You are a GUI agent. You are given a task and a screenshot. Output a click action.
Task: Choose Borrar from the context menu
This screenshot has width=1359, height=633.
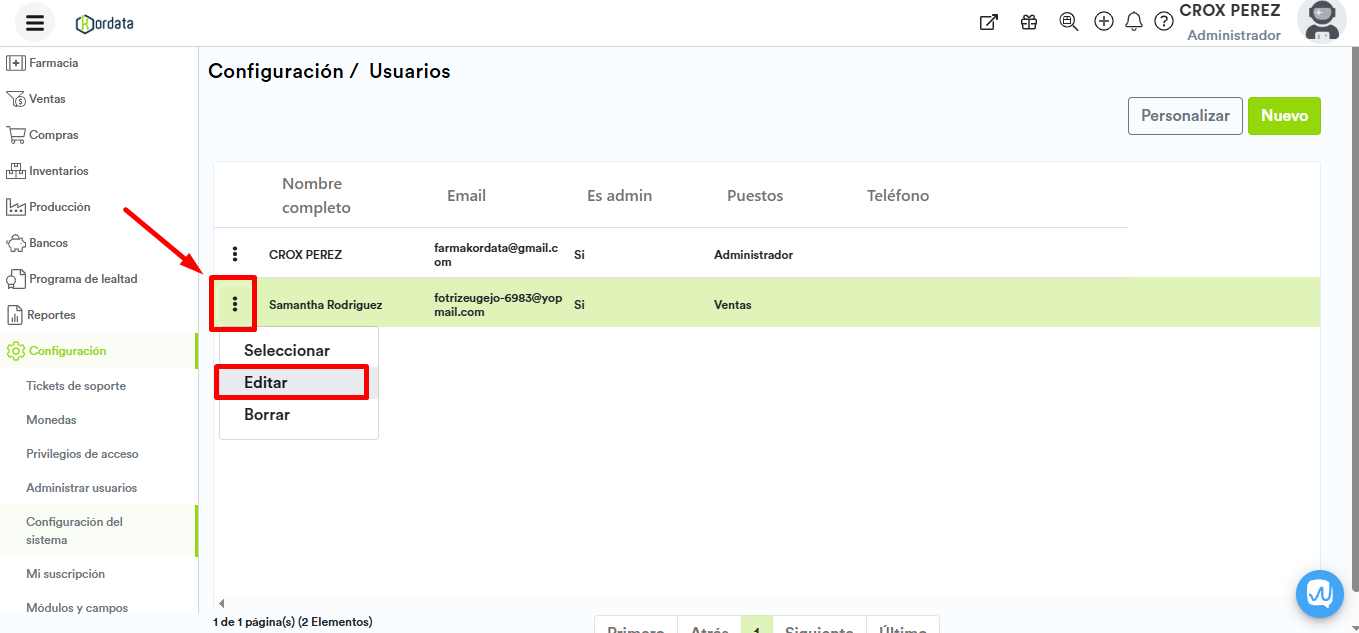pos(267,415)
